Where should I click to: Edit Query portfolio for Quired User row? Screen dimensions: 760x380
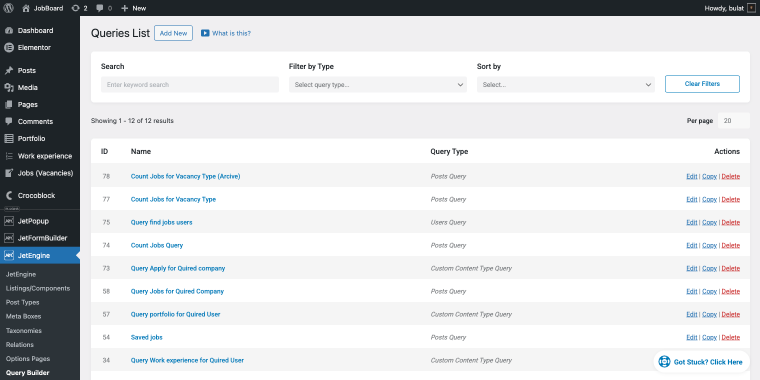[x=692, y=314]
